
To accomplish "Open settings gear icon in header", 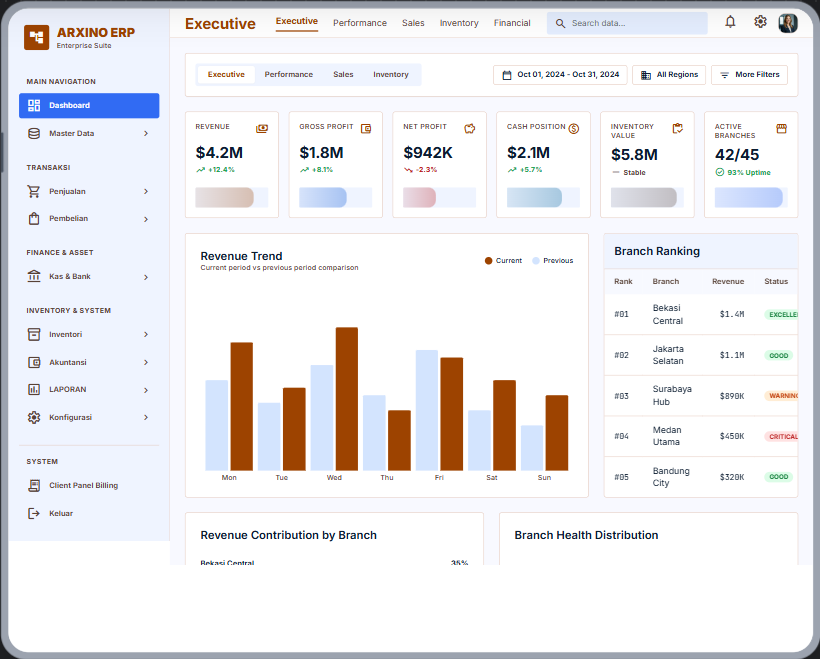I will (760, 22).
